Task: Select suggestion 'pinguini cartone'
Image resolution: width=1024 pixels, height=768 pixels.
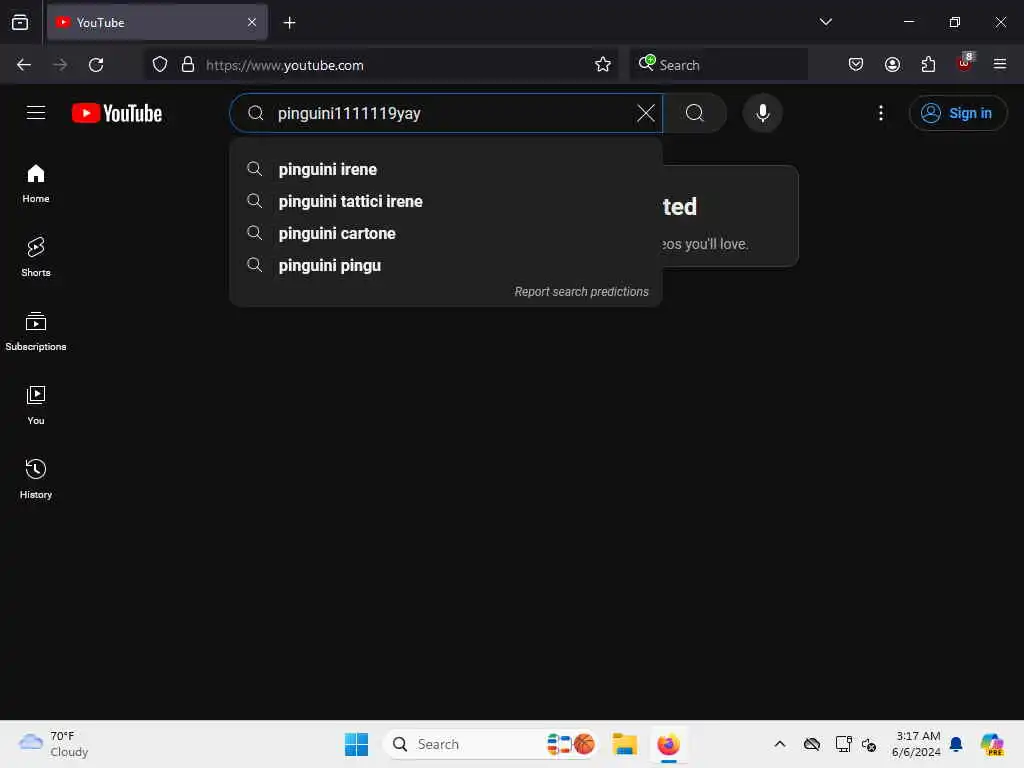Action: (446, 233)
